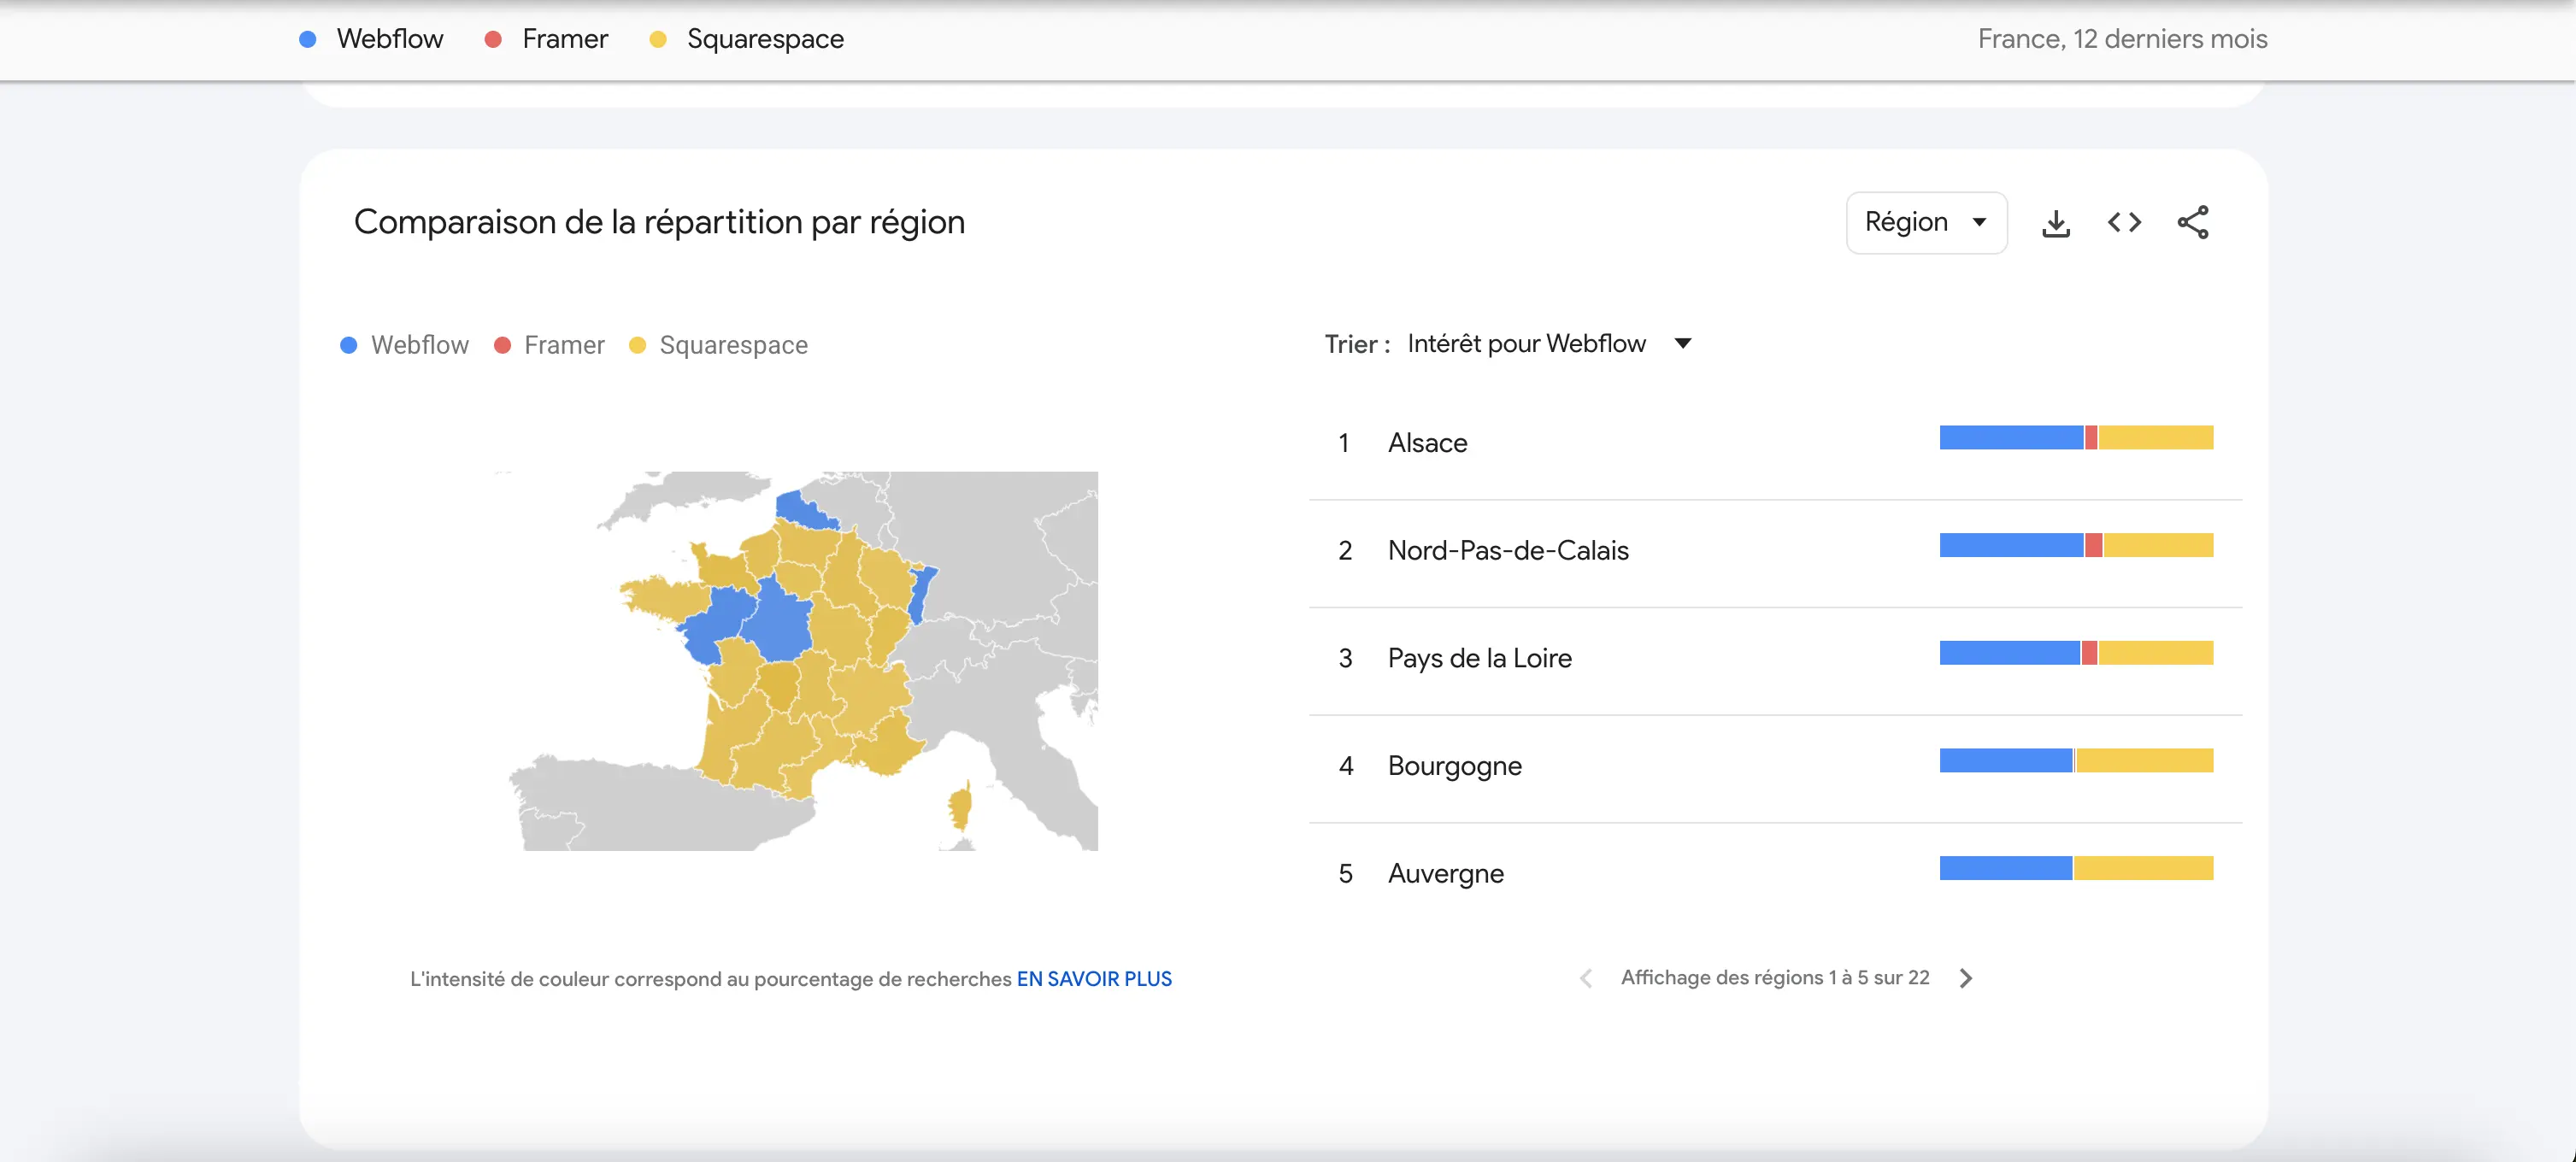Open the EN SAVOIR PLUS link
The height and width of the screenshot is (1162, 2576).
(x=1094, y=979)
